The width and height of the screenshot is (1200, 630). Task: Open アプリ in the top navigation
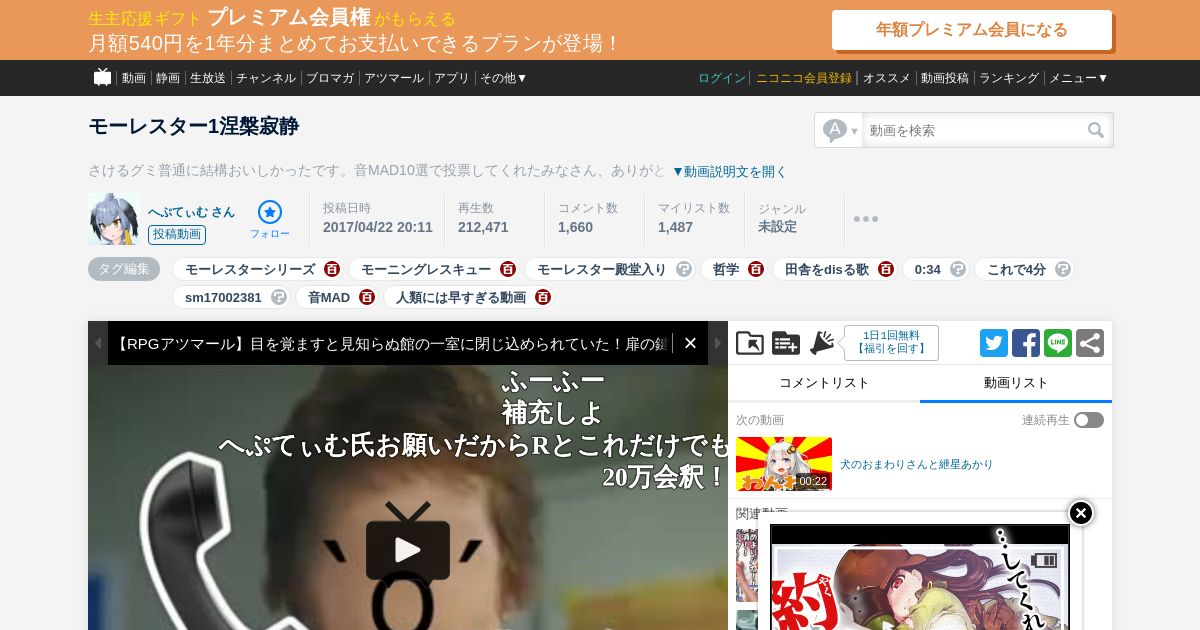tap(452, 78)
